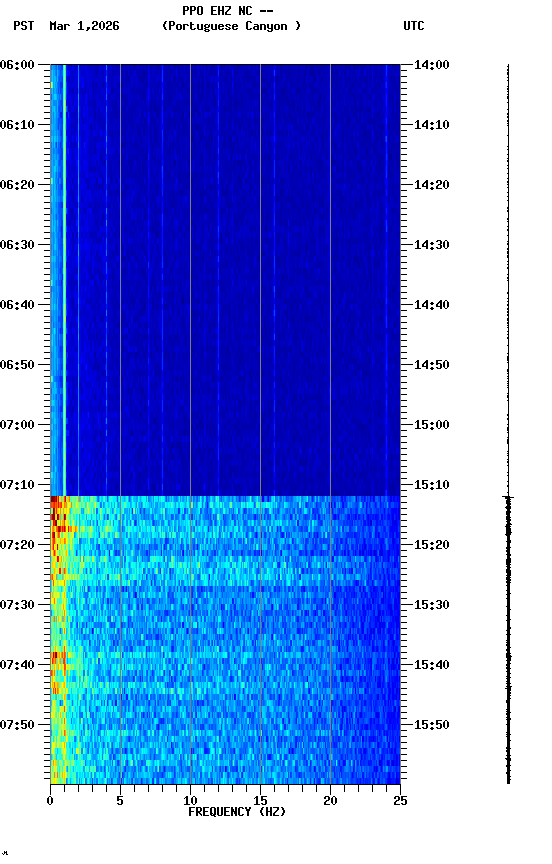Click the 15:00 UTC time label

click(432, 425)
